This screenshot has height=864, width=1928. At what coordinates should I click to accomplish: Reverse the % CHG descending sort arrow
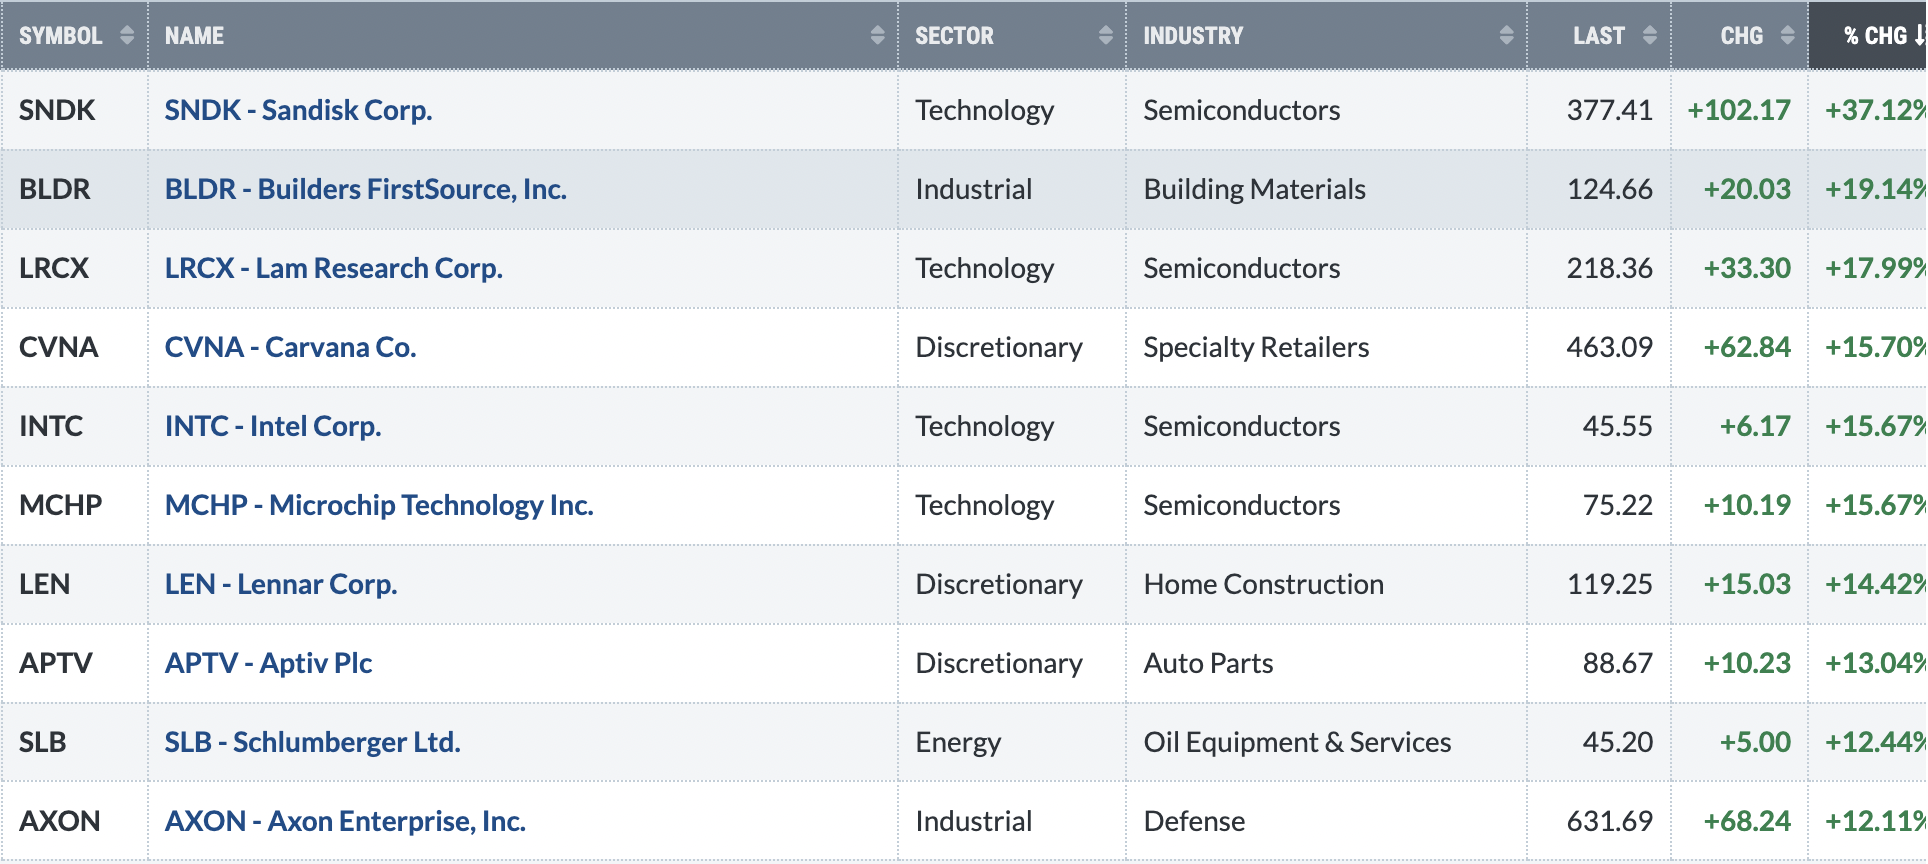coord(1920,36)
